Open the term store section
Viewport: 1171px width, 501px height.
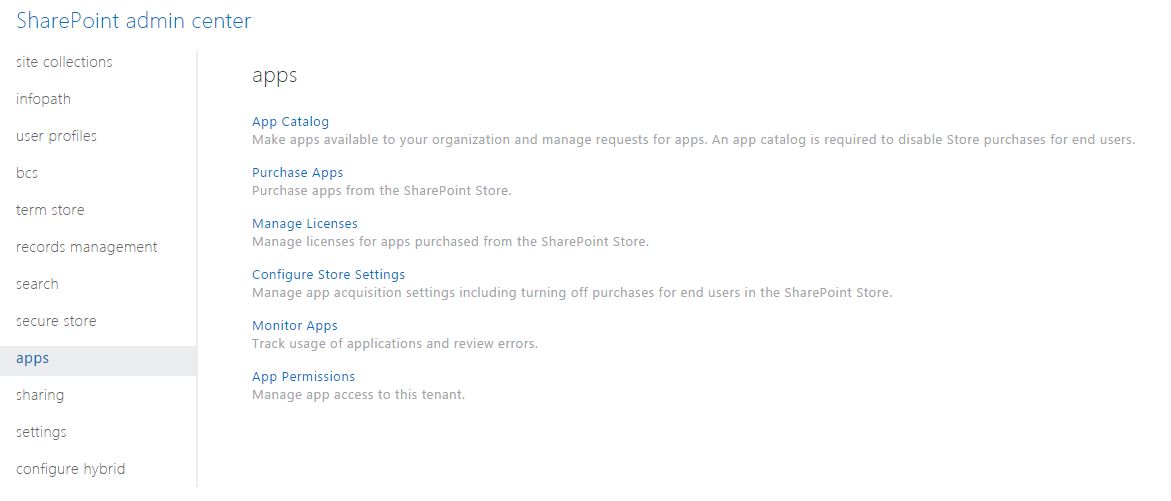(50, 210)
